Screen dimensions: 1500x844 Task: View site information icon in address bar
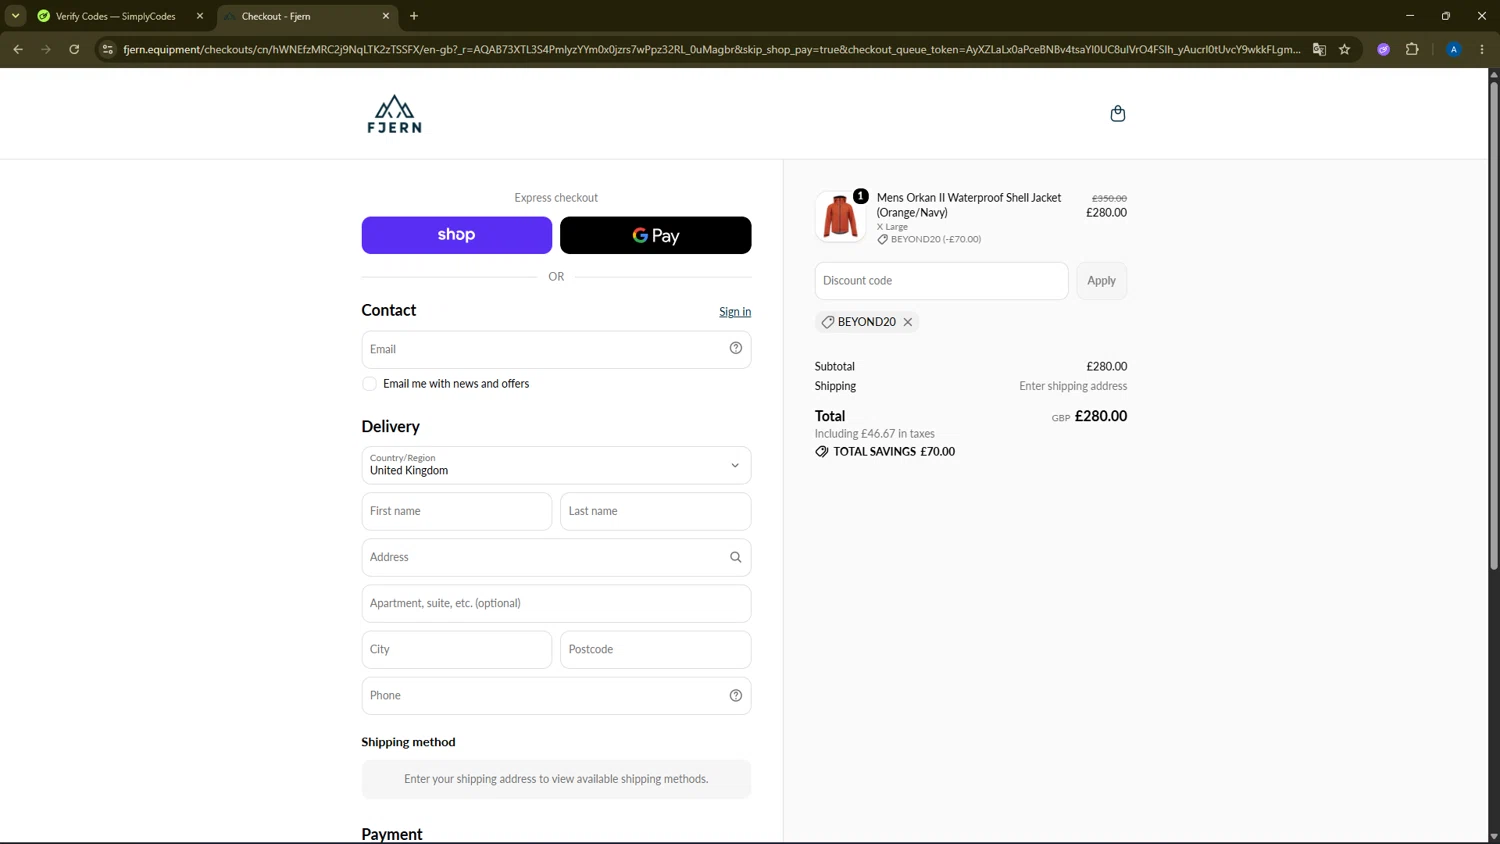pos(108,49)
